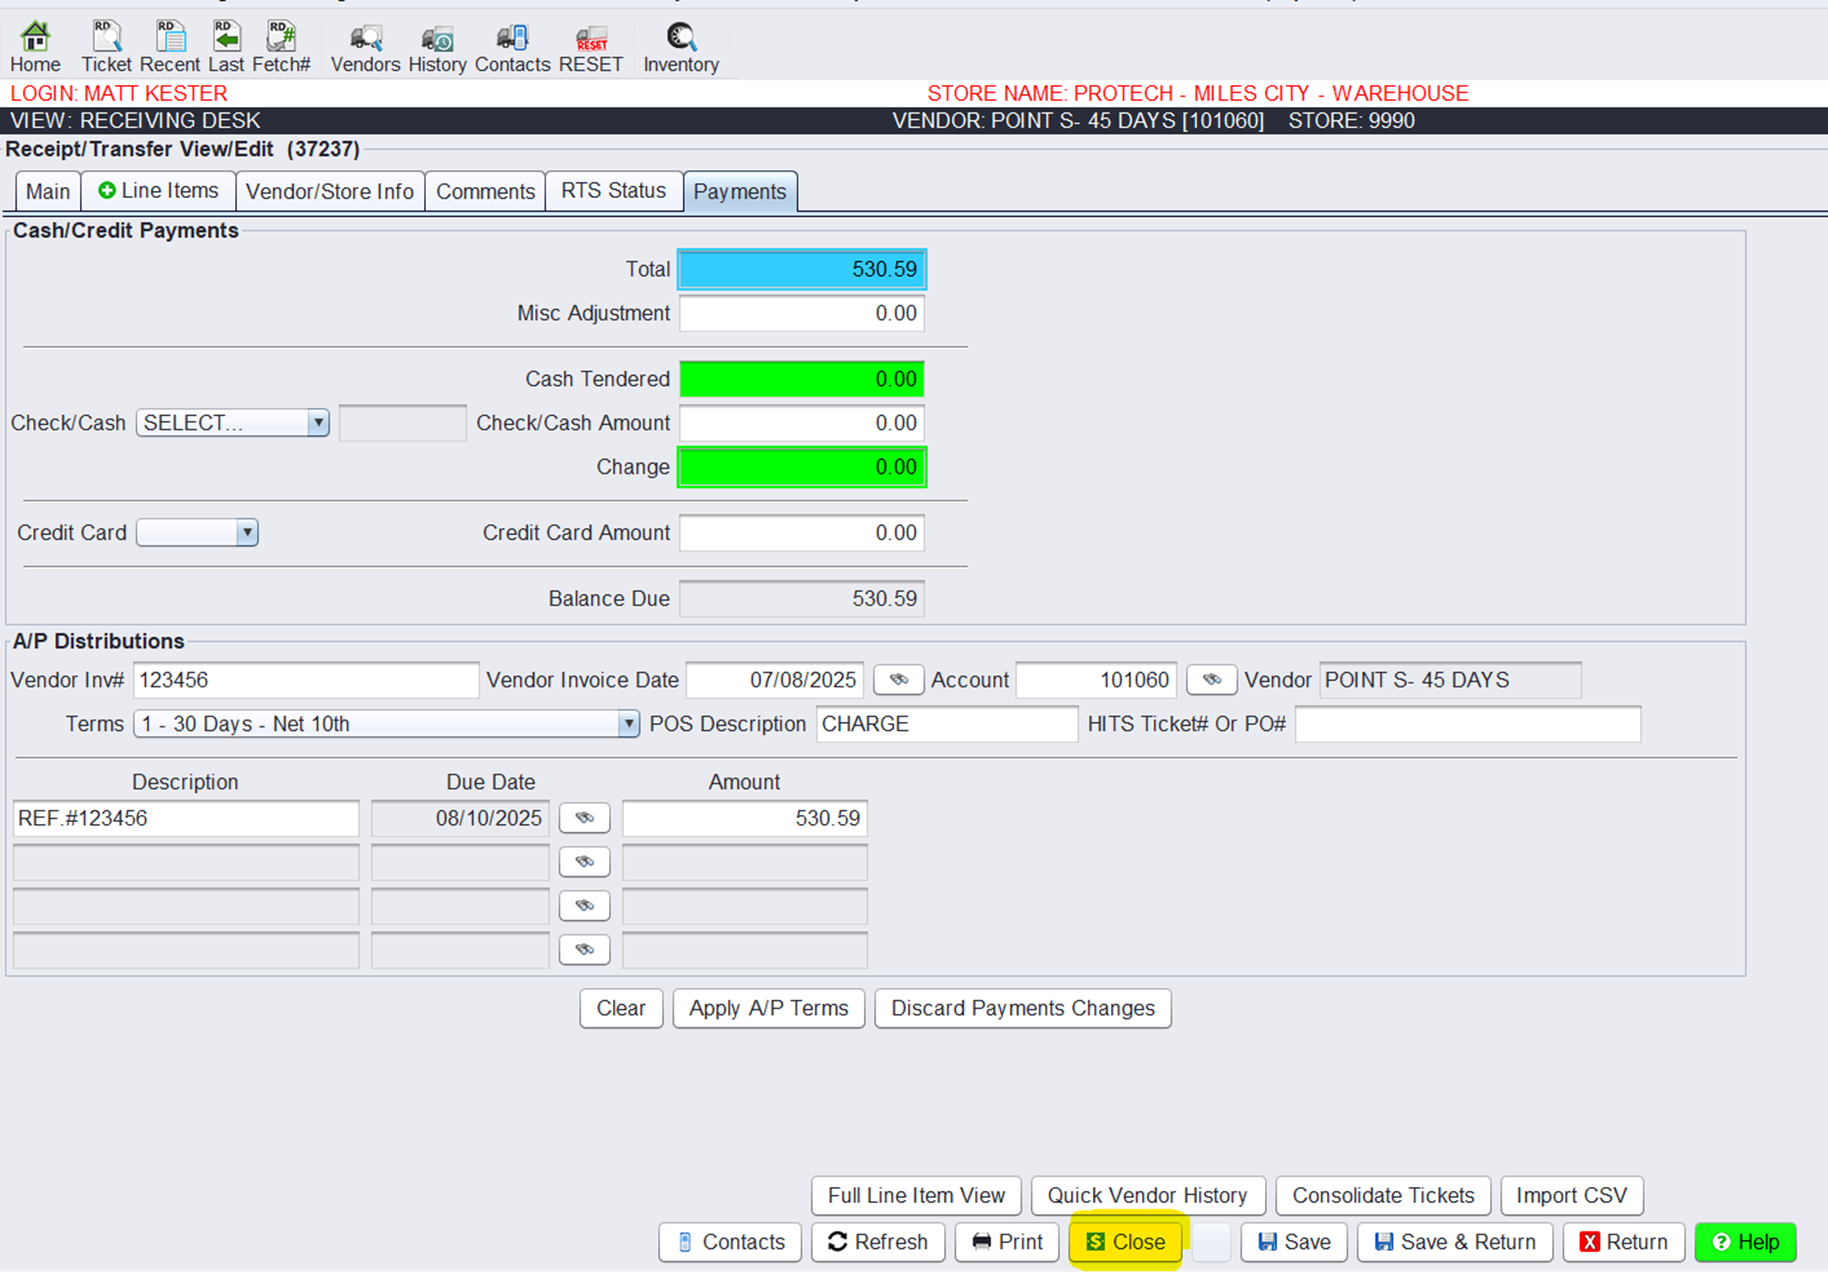
Task: Click the highlighted Close button
Action: tap(1126, 1242)
